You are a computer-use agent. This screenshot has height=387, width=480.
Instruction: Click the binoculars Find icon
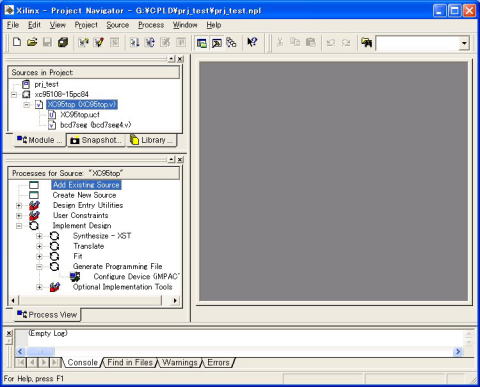pos(366,42)
